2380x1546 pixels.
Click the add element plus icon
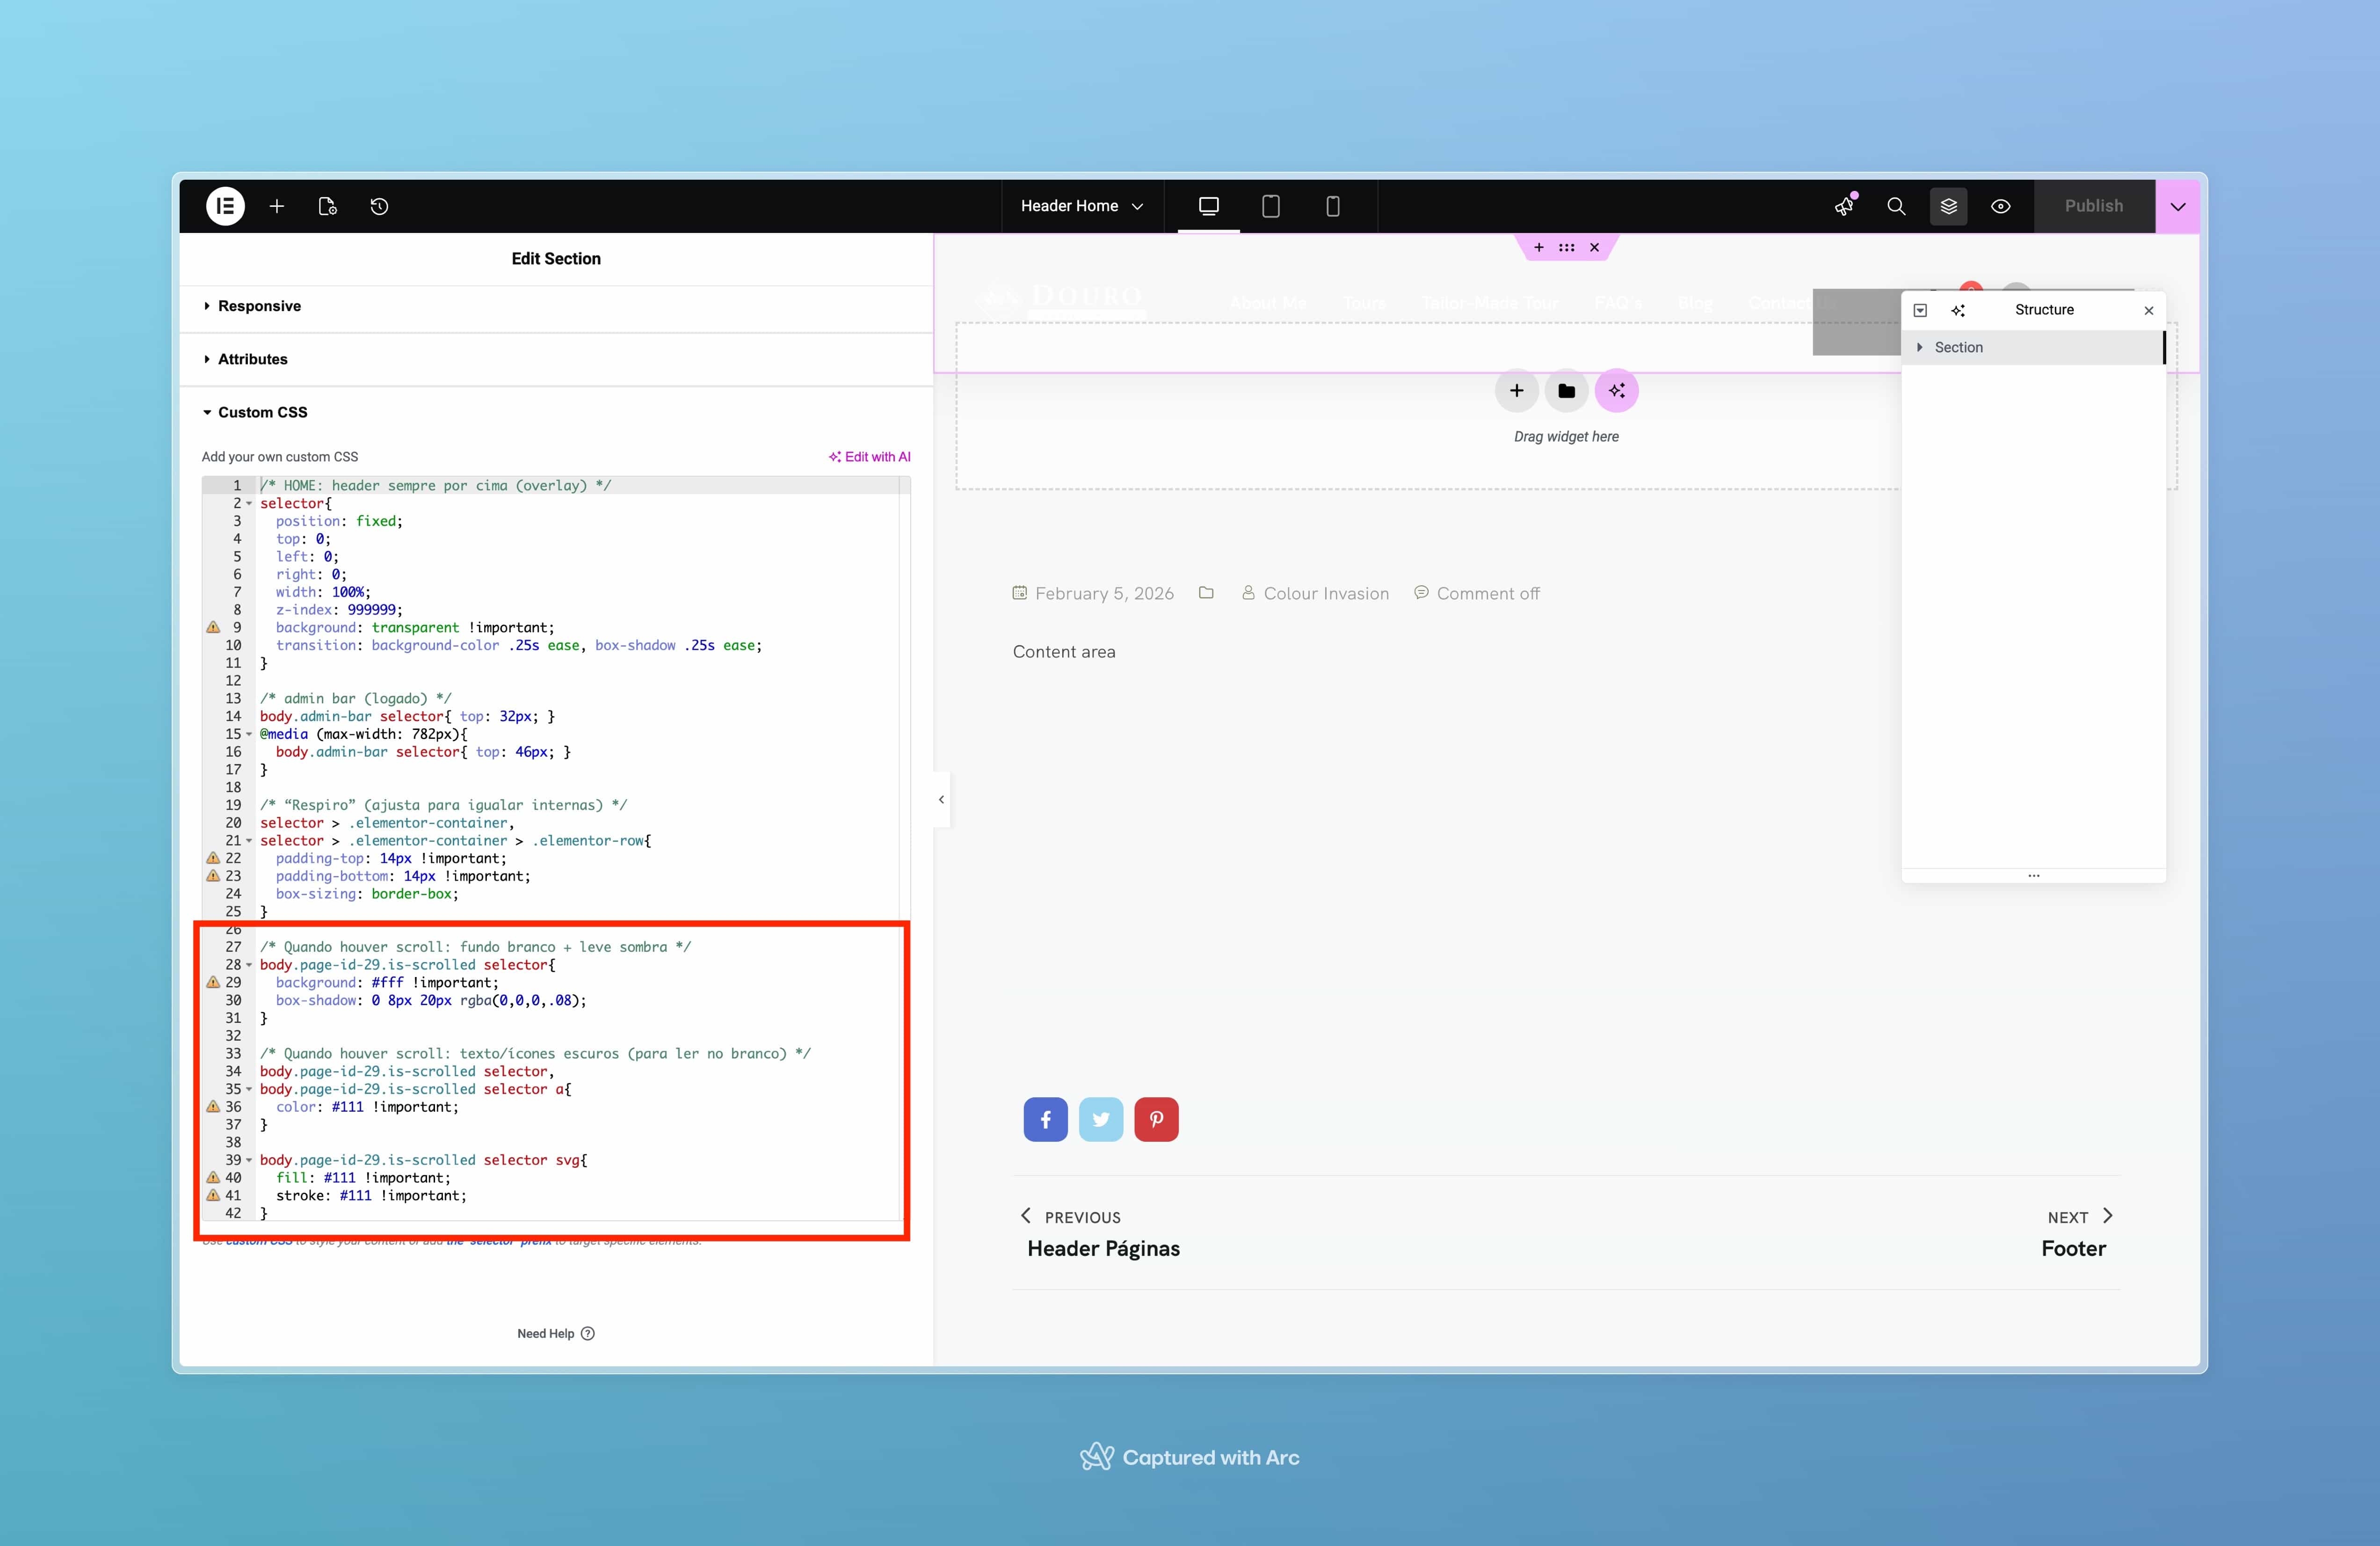coord(277,206)
